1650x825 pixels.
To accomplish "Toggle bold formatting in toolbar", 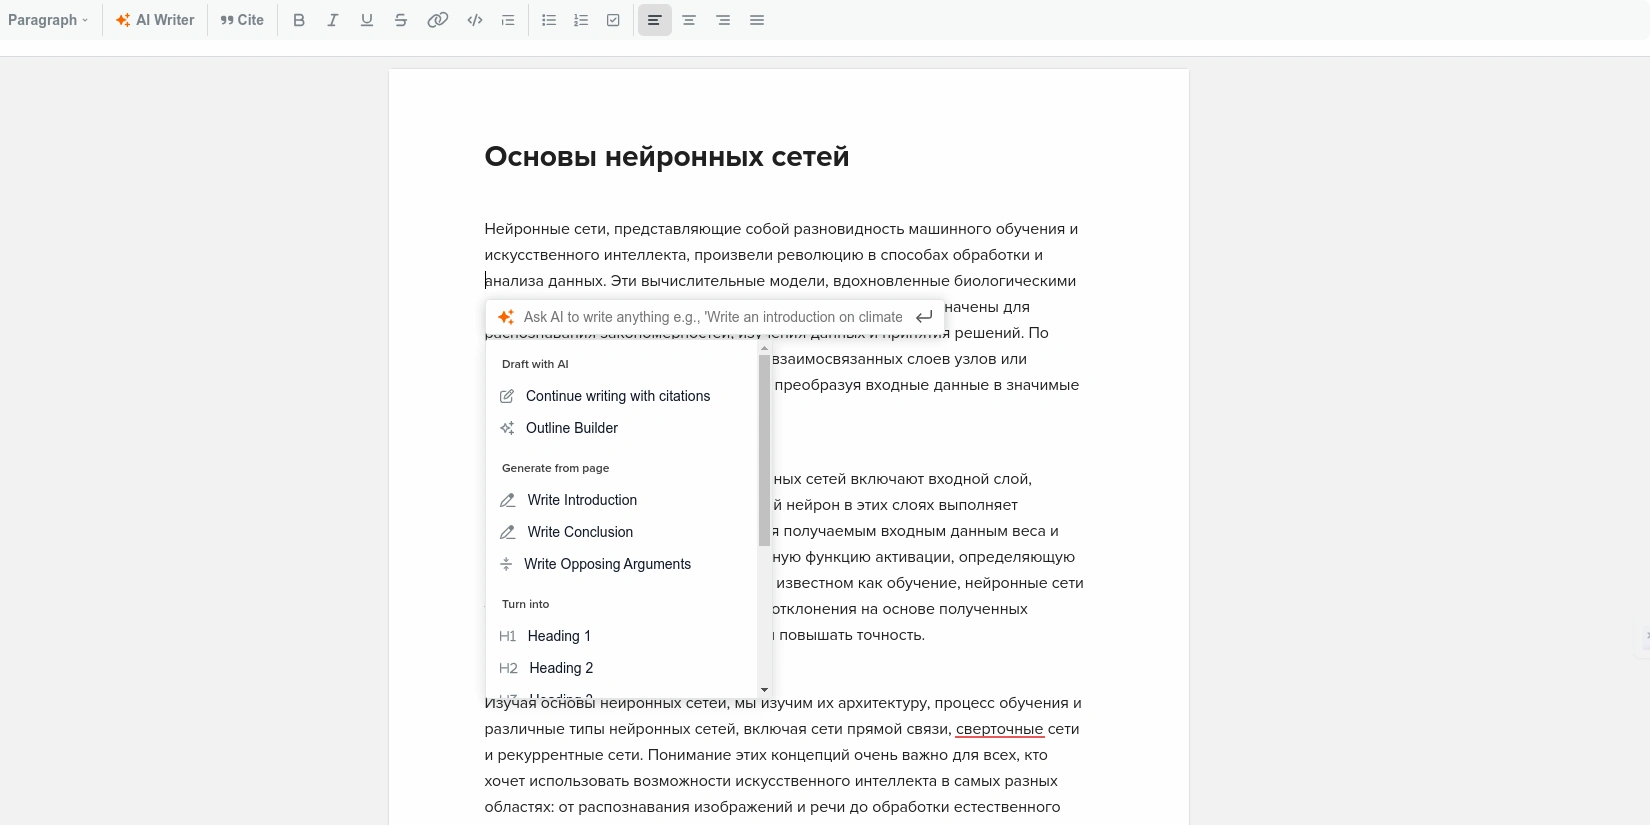I will pyautogui.click(x=298, y=20).
